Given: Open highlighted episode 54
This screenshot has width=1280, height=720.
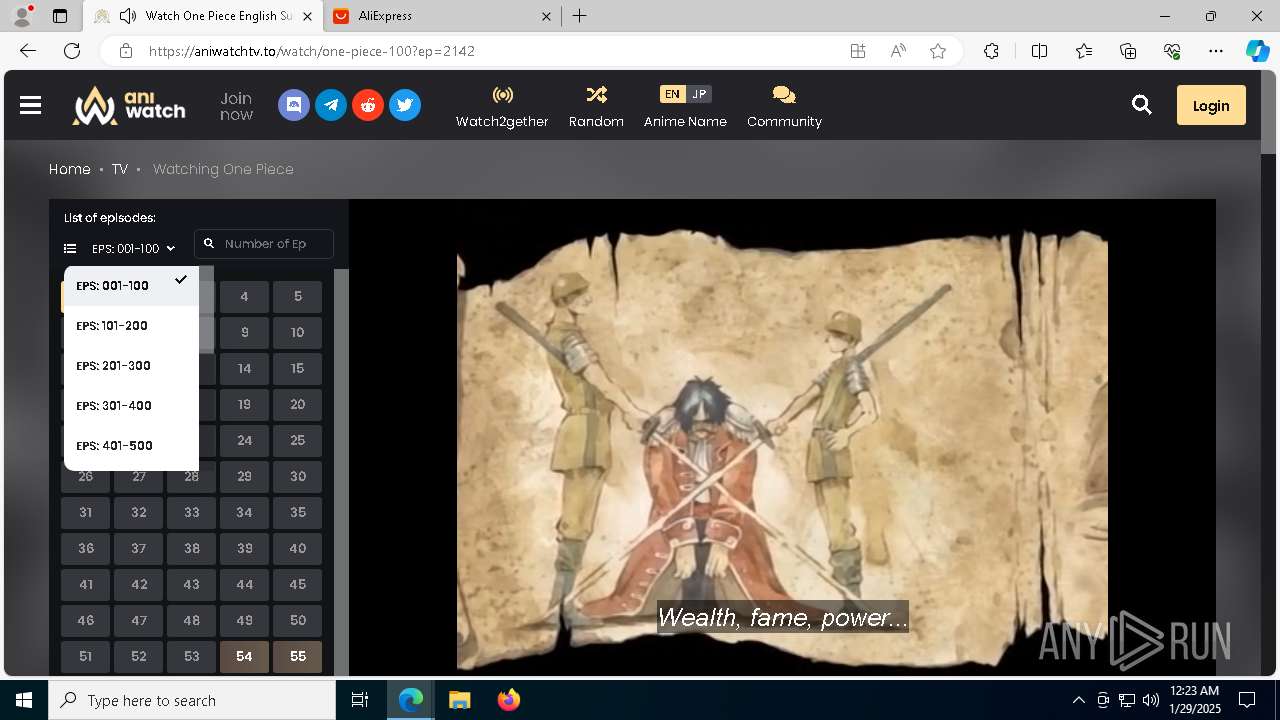Looking at the screenshot, I should click(244, 657).
